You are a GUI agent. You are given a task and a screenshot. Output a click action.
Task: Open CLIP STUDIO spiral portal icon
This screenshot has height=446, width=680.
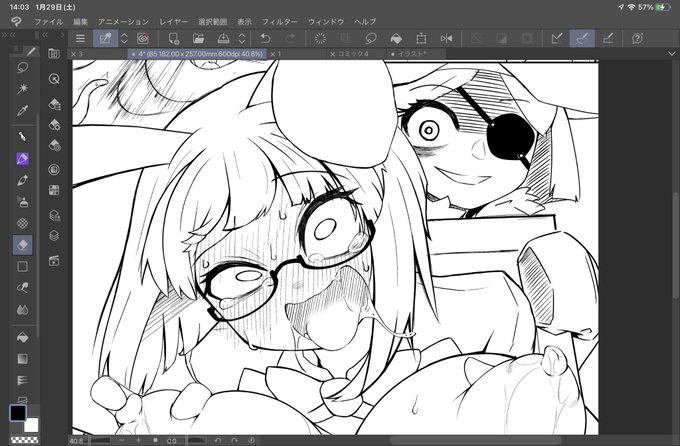(143, 39)
